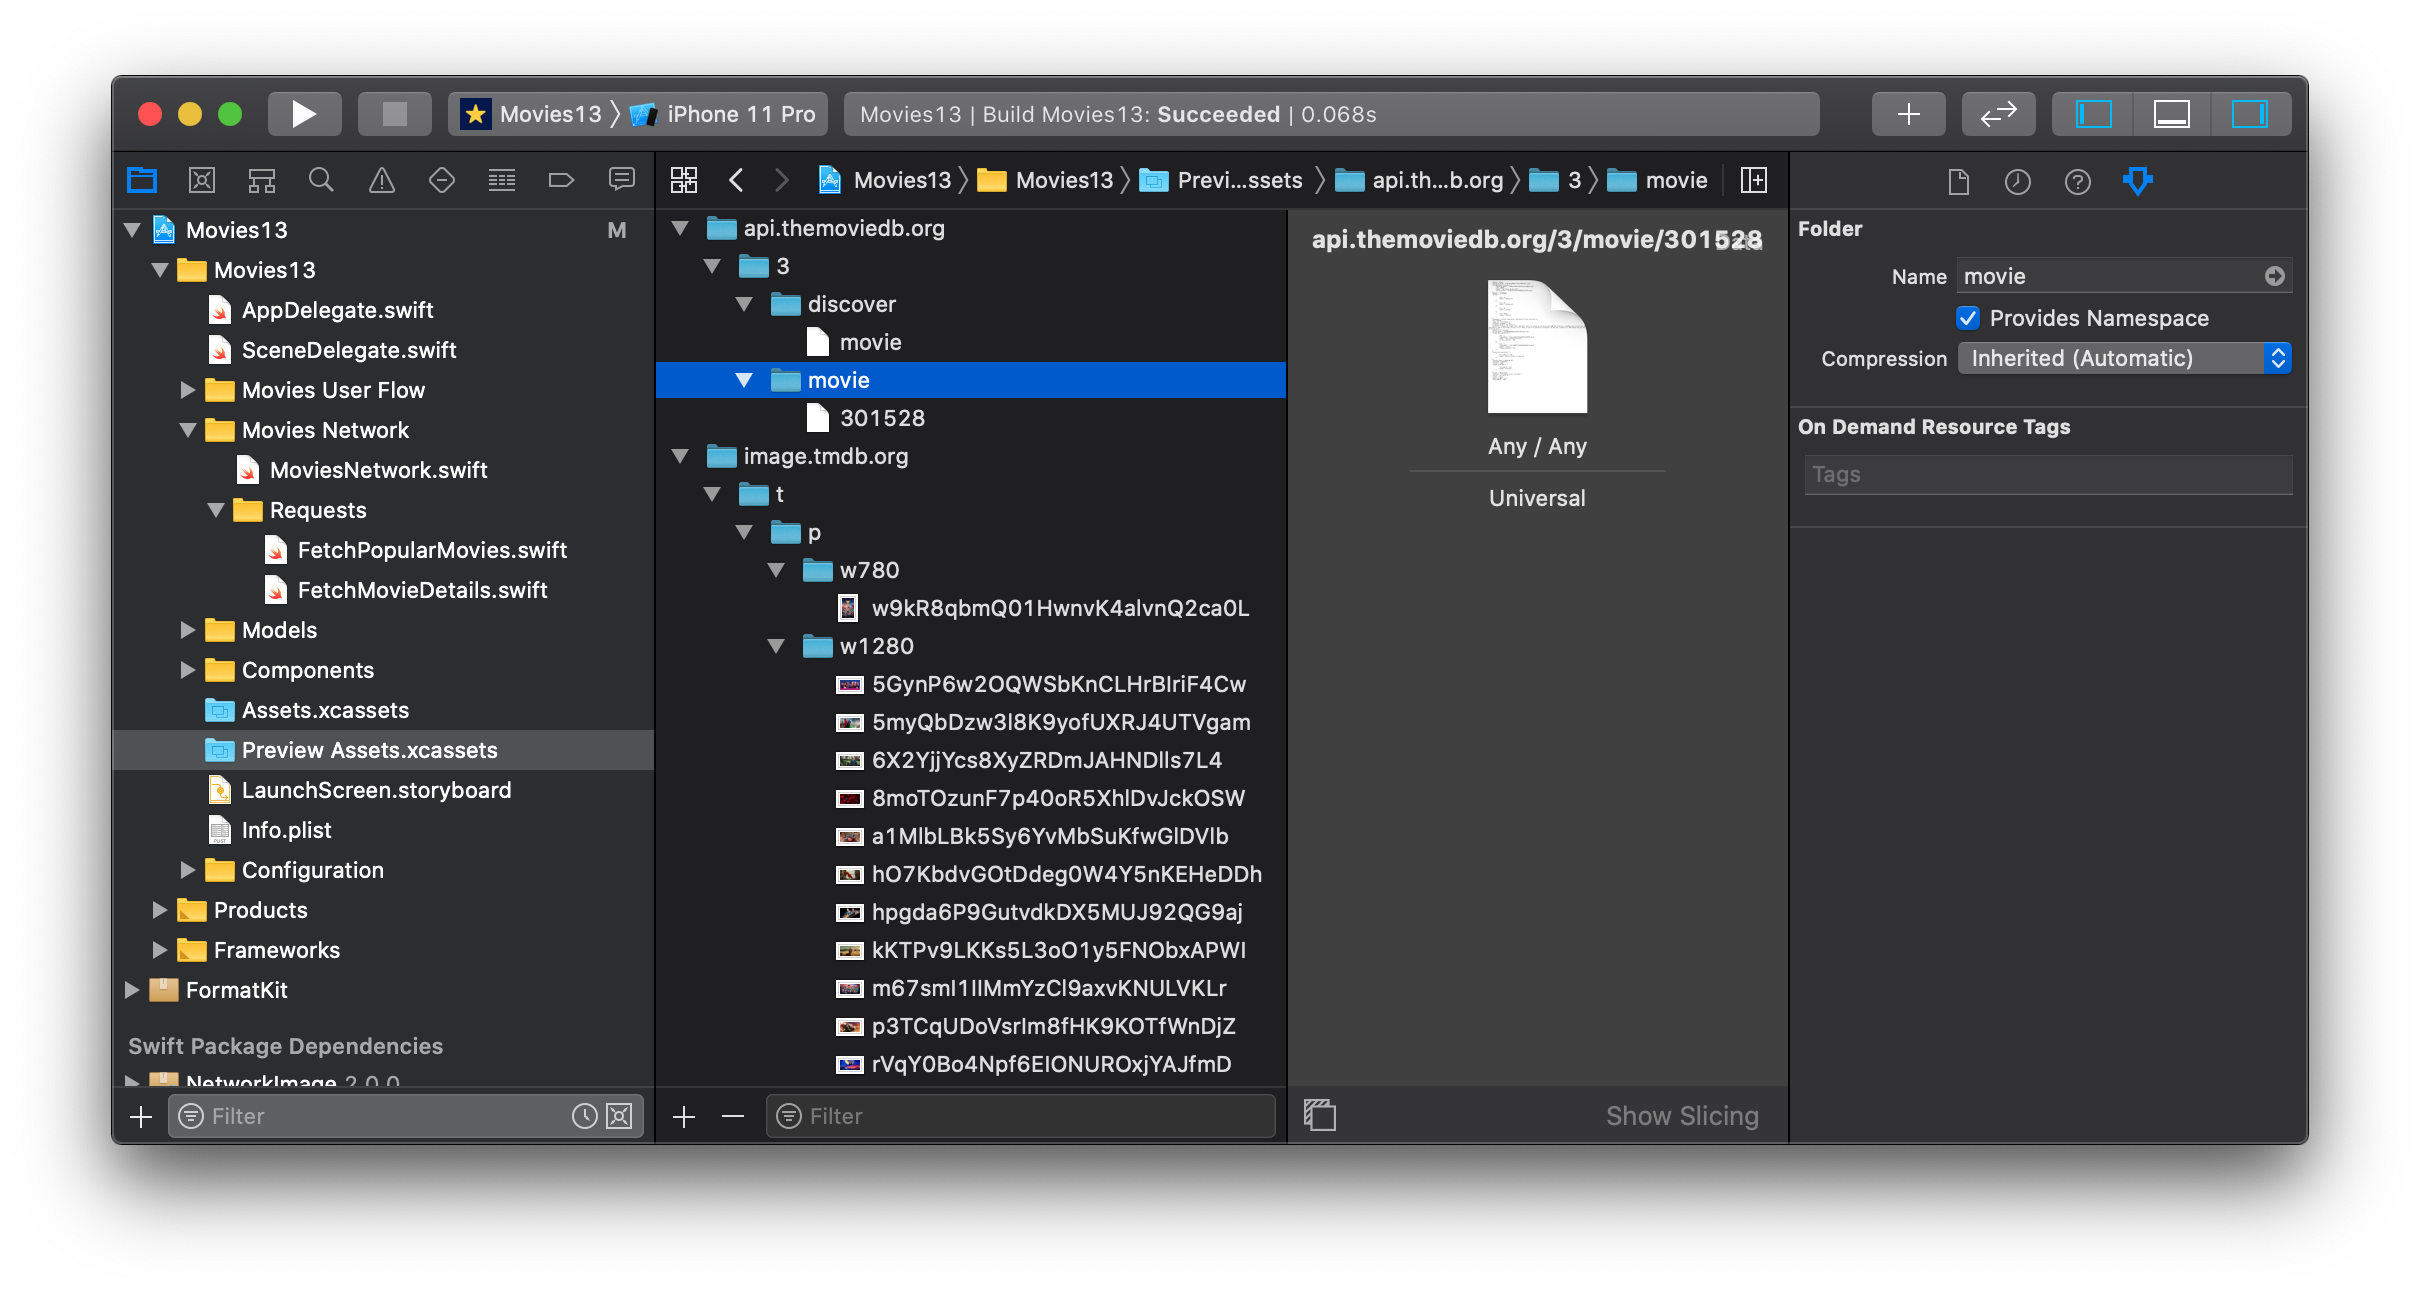
Task: Click Show Slicing button
Action: coord(1682,1116)
